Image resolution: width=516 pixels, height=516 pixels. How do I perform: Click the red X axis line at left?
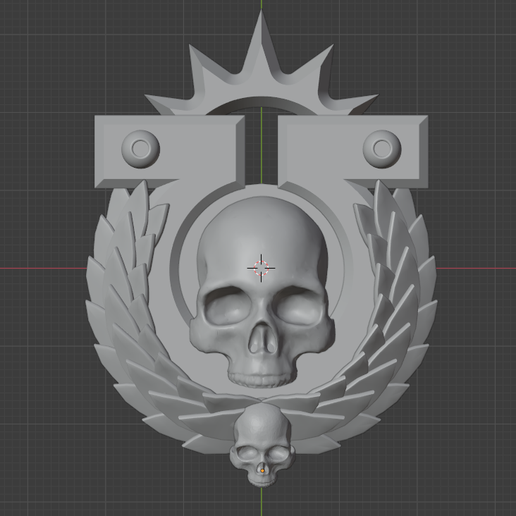click(x=43, y=268)
